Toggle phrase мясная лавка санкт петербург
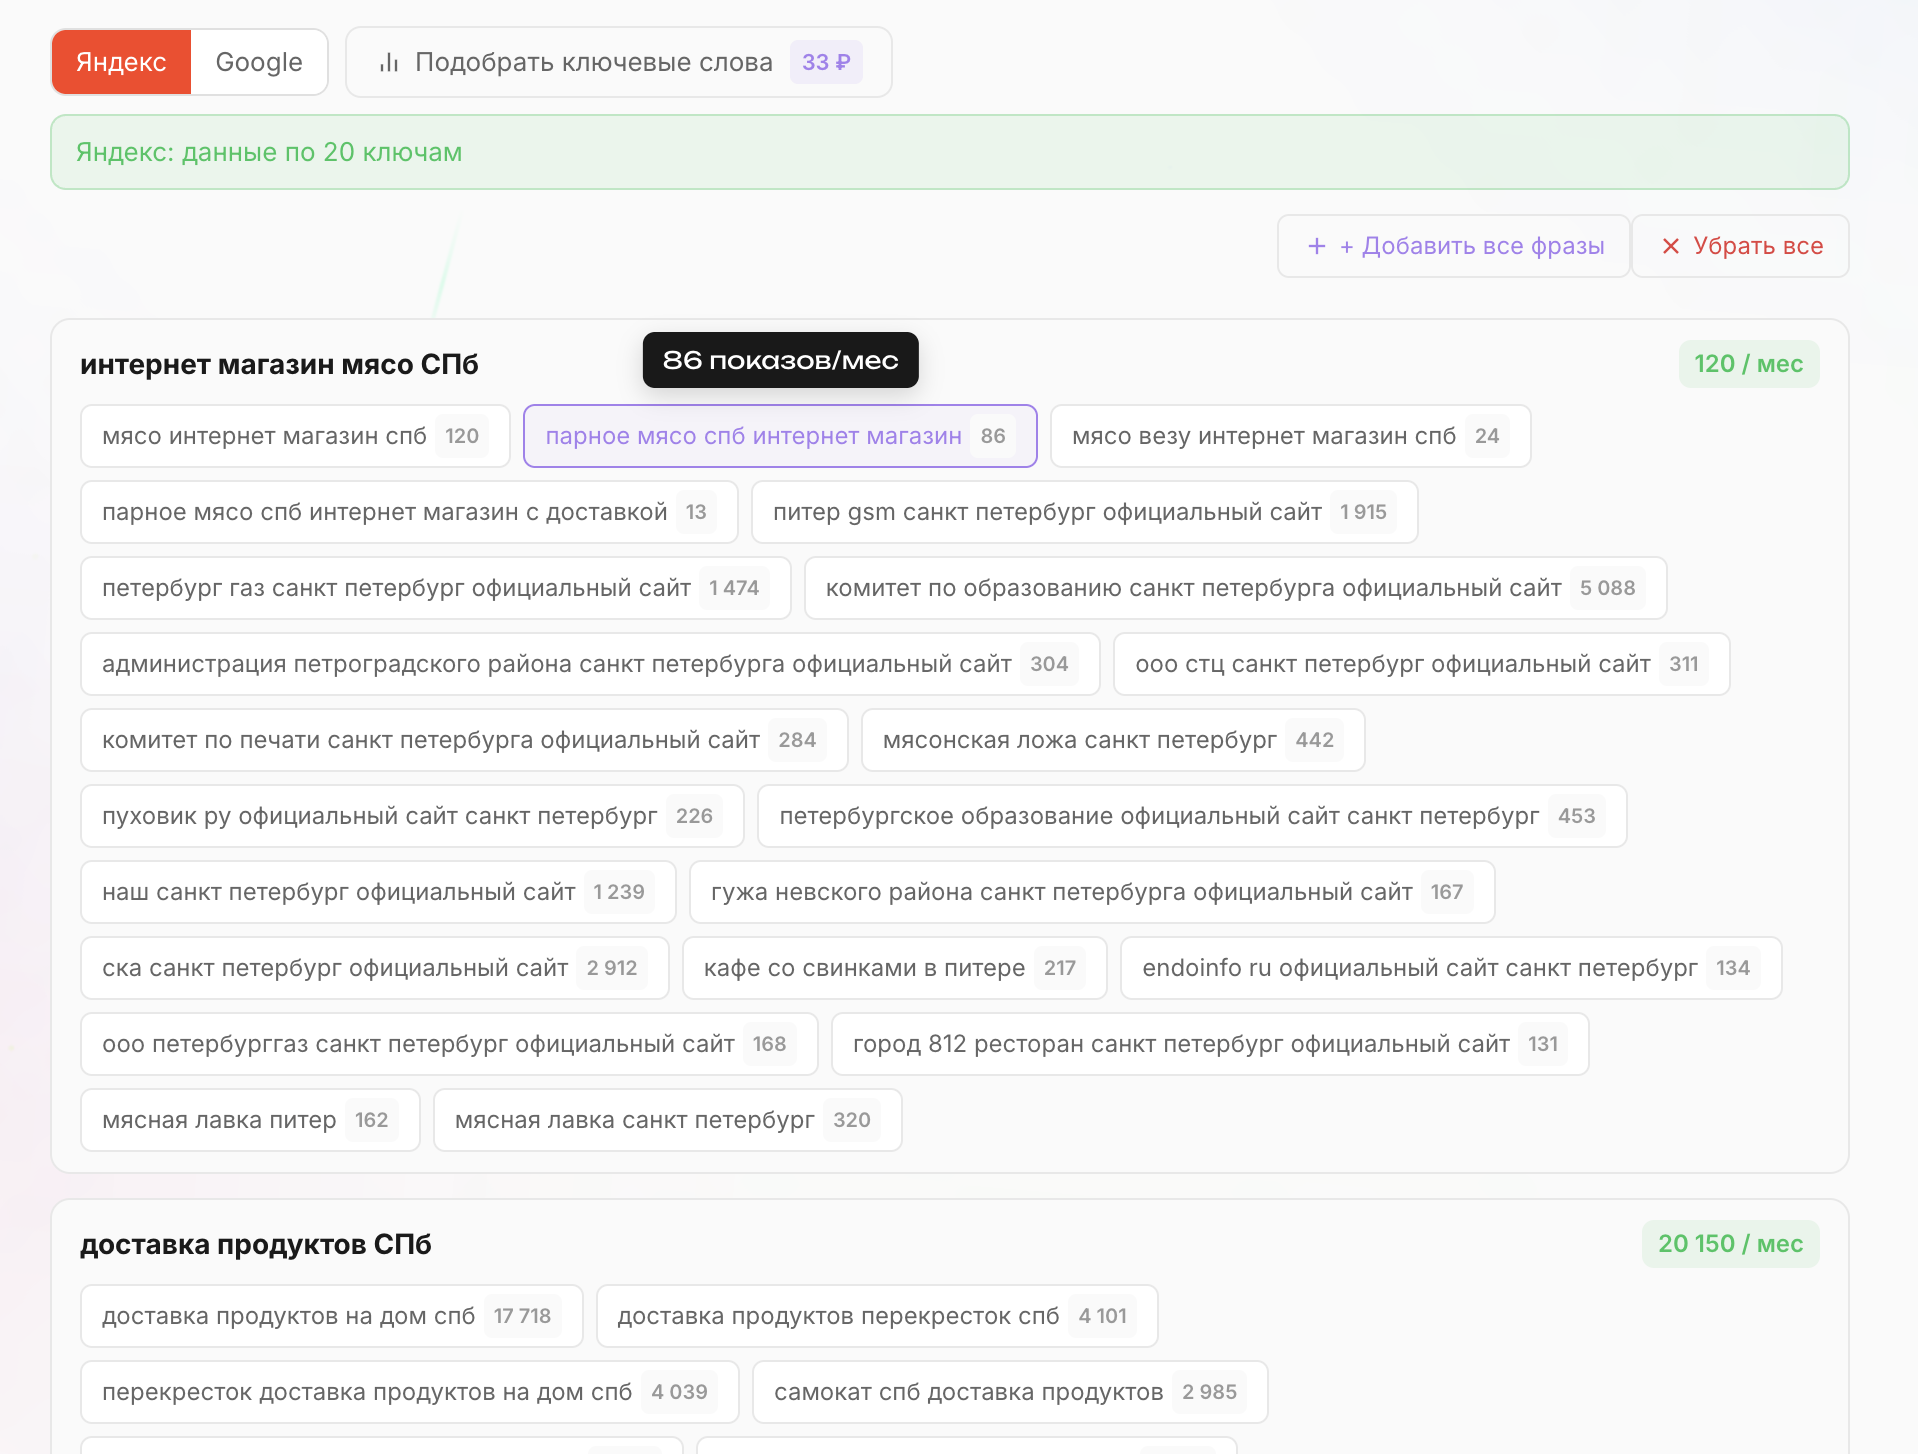Image resolution: width=1918 pixels, height=1454 pixels. pos(667,1120)
